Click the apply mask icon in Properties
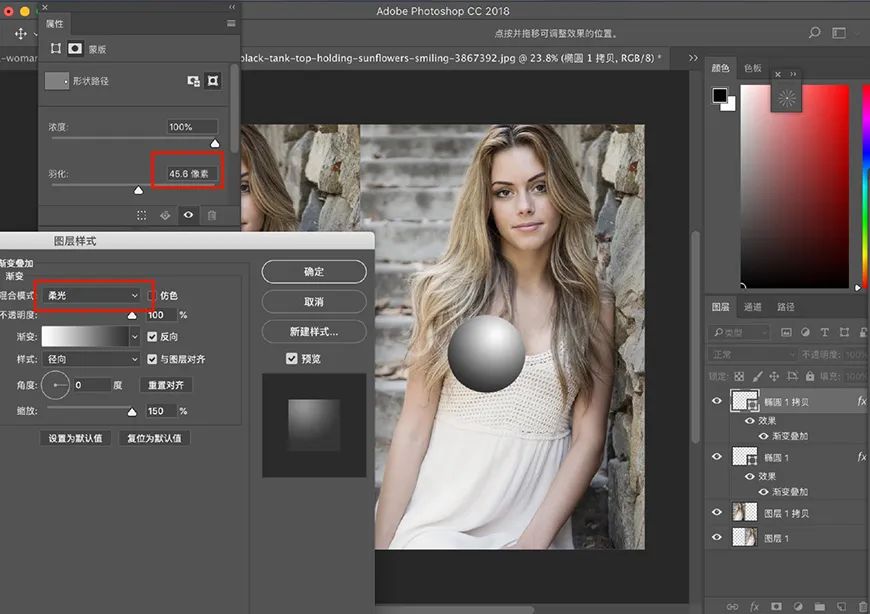 165,215
